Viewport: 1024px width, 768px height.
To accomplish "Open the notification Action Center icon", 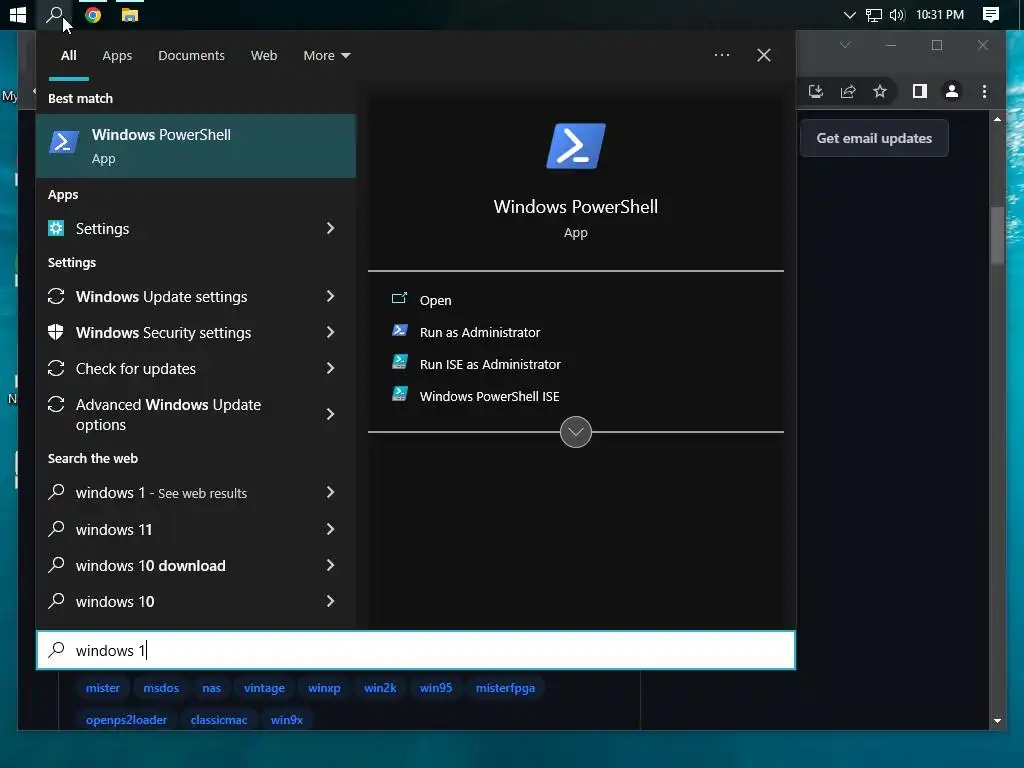I will 991,14.
